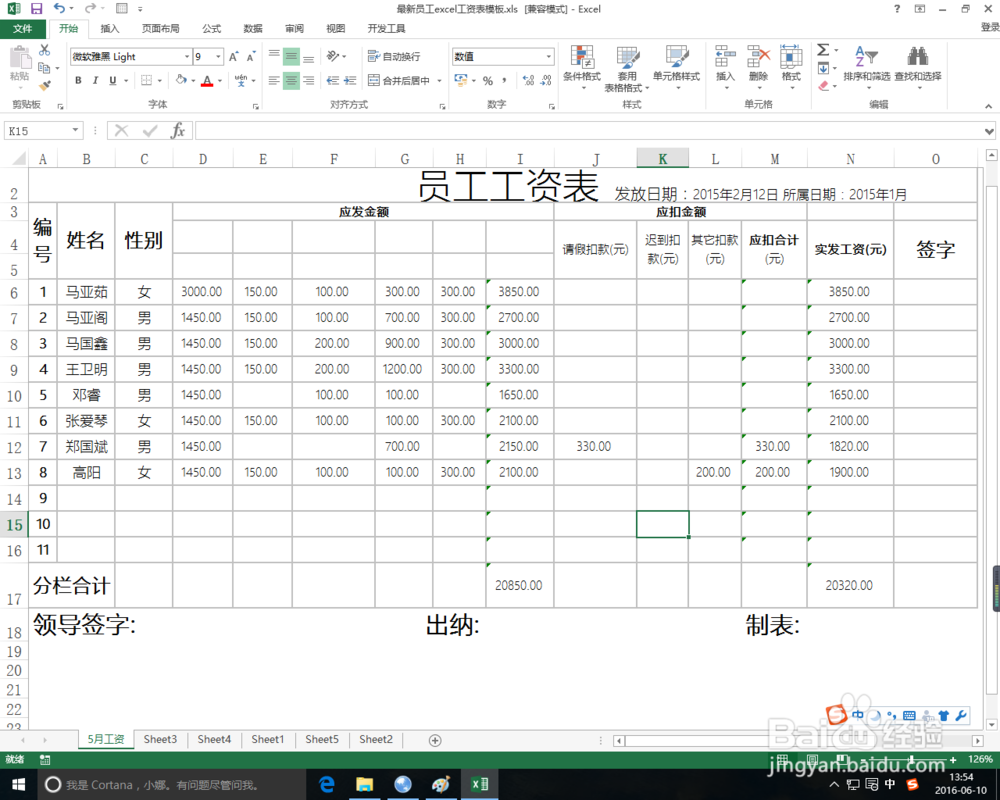Click the zoom in plus on zoom slider
The height and width of the screenshot is (800, 1000).
[x=953, y=760]
